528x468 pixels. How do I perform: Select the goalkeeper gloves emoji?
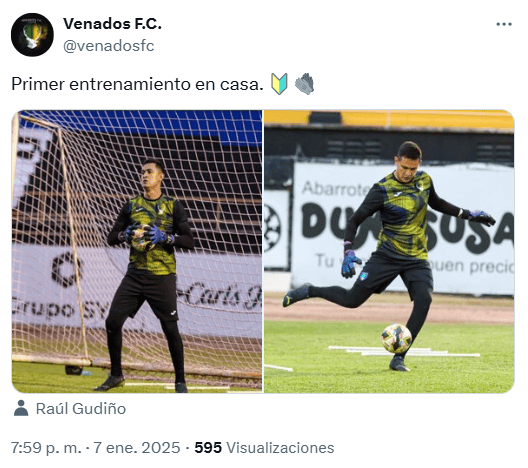(x=304, y=84)
